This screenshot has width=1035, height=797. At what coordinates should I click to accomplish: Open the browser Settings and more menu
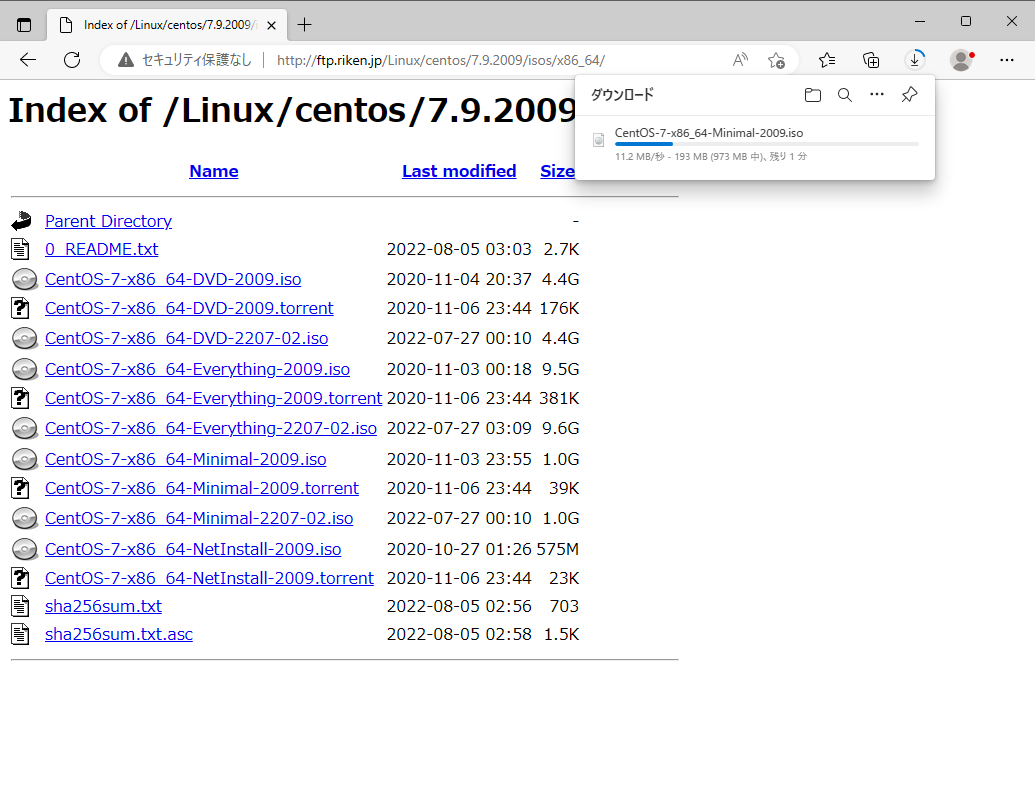1007,60
